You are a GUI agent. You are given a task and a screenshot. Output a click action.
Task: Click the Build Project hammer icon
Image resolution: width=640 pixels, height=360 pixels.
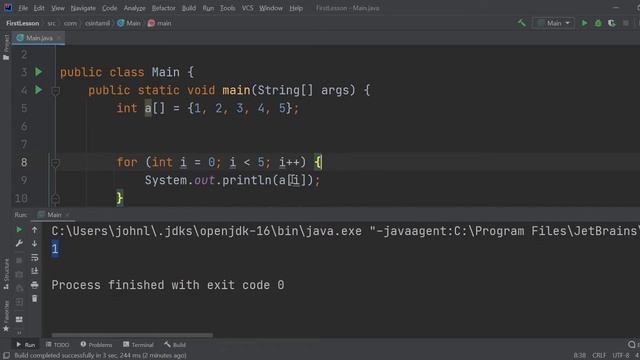pyautogui.click(x=522, y=23)
